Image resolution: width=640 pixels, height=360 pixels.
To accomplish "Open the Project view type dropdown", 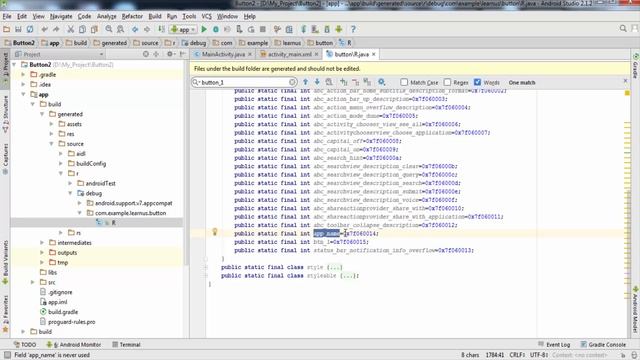I will pyautogui.click(x=60, y=54).
